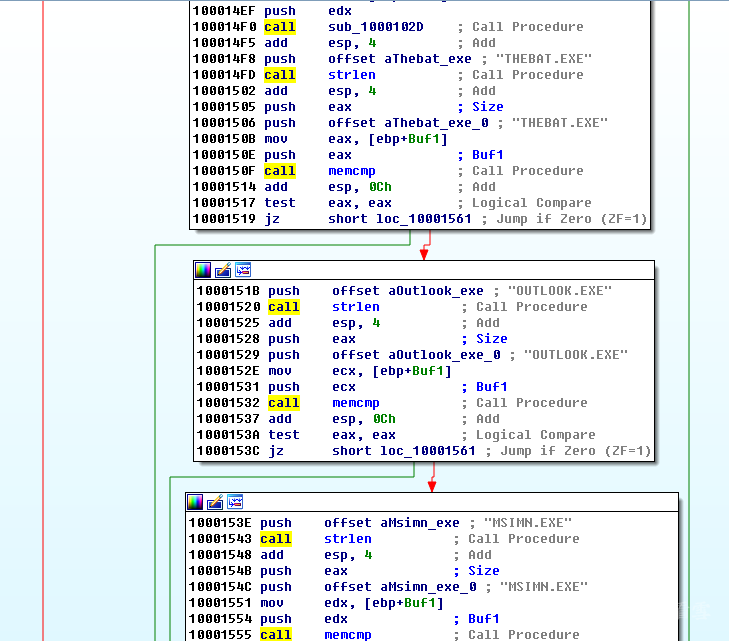Select "esp, 0Ch" at address 10001537
729x641 pixels.
pyautogui.click(x=364, y=419)
